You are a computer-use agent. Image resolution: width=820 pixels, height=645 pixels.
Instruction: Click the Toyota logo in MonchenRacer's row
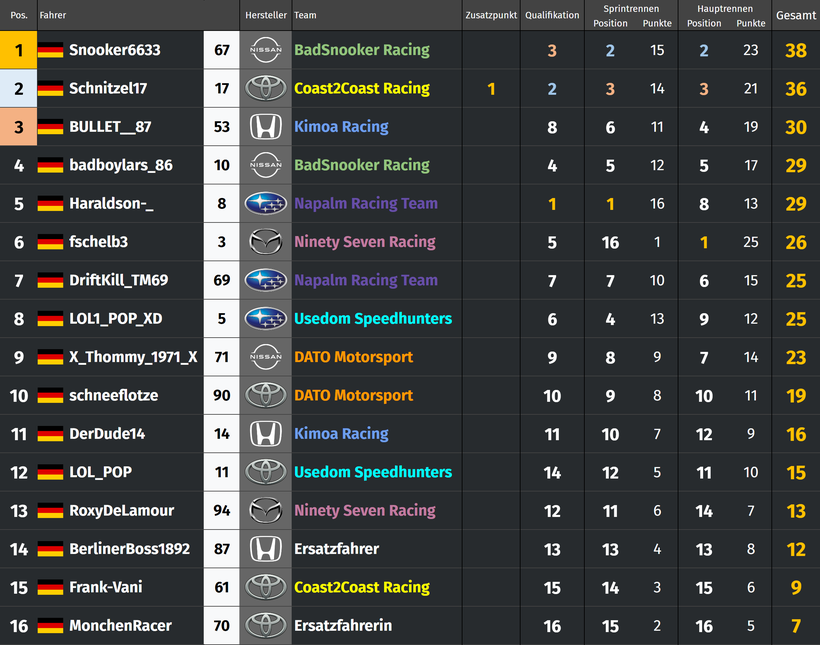(x=266, y=626)
